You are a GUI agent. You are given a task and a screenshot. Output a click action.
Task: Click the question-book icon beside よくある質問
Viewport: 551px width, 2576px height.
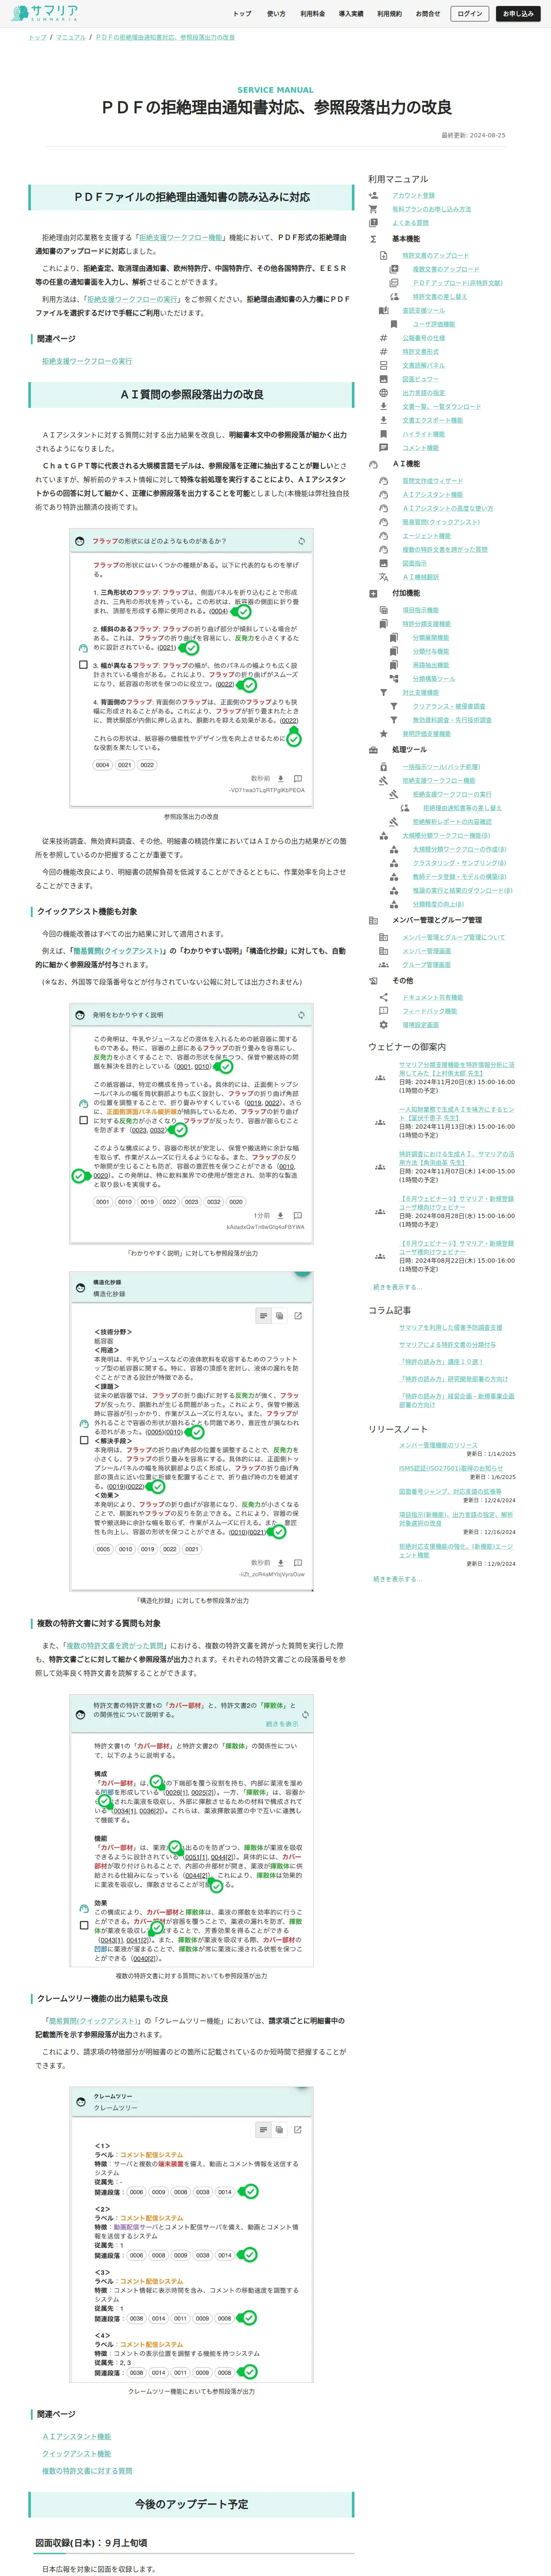click(373, 223)
